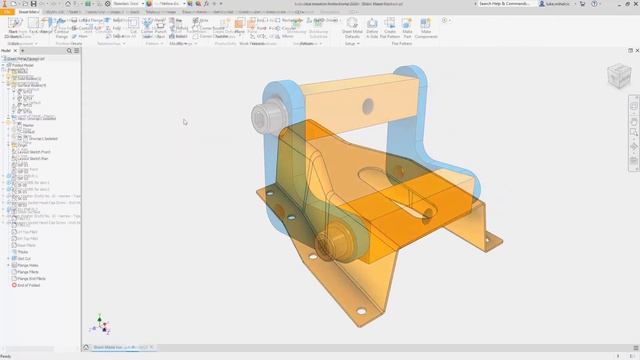
Task: Open the document tabs list menu
Action: tap(636, 348)
